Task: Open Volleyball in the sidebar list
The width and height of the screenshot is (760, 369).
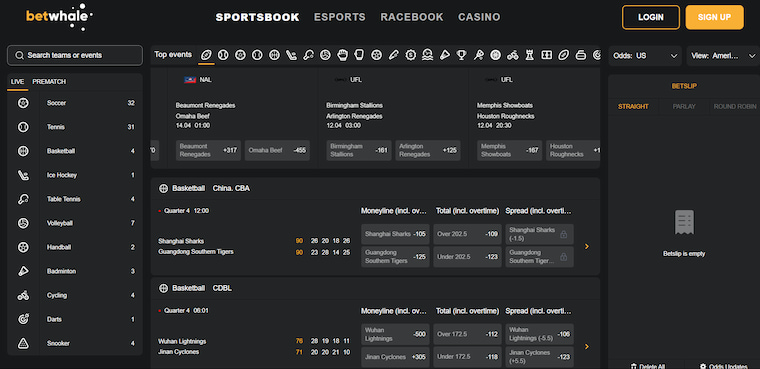Action: pos(75,223)
